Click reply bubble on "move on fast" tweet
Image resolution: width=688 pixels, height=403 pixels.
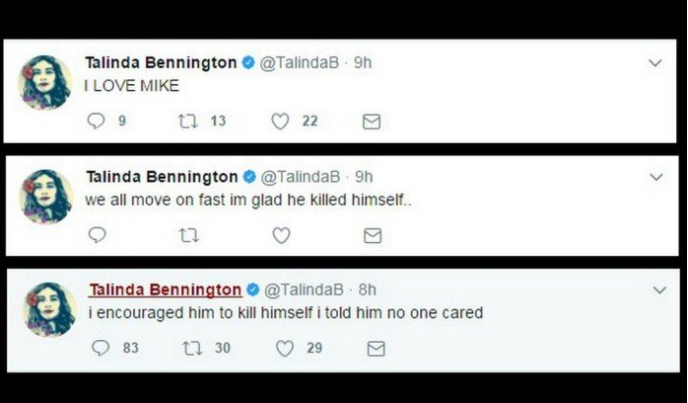pos(97,235)
